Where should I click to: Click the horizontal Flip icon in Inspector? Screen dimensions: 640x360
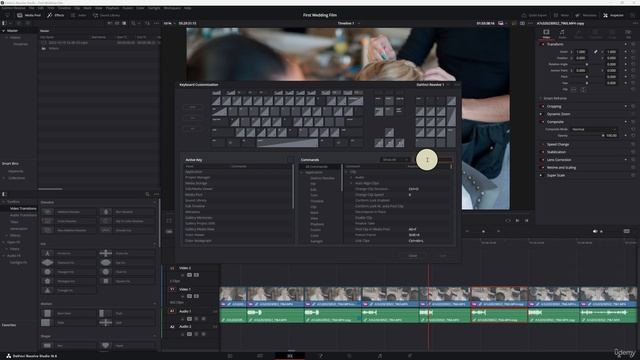(574, 89)
